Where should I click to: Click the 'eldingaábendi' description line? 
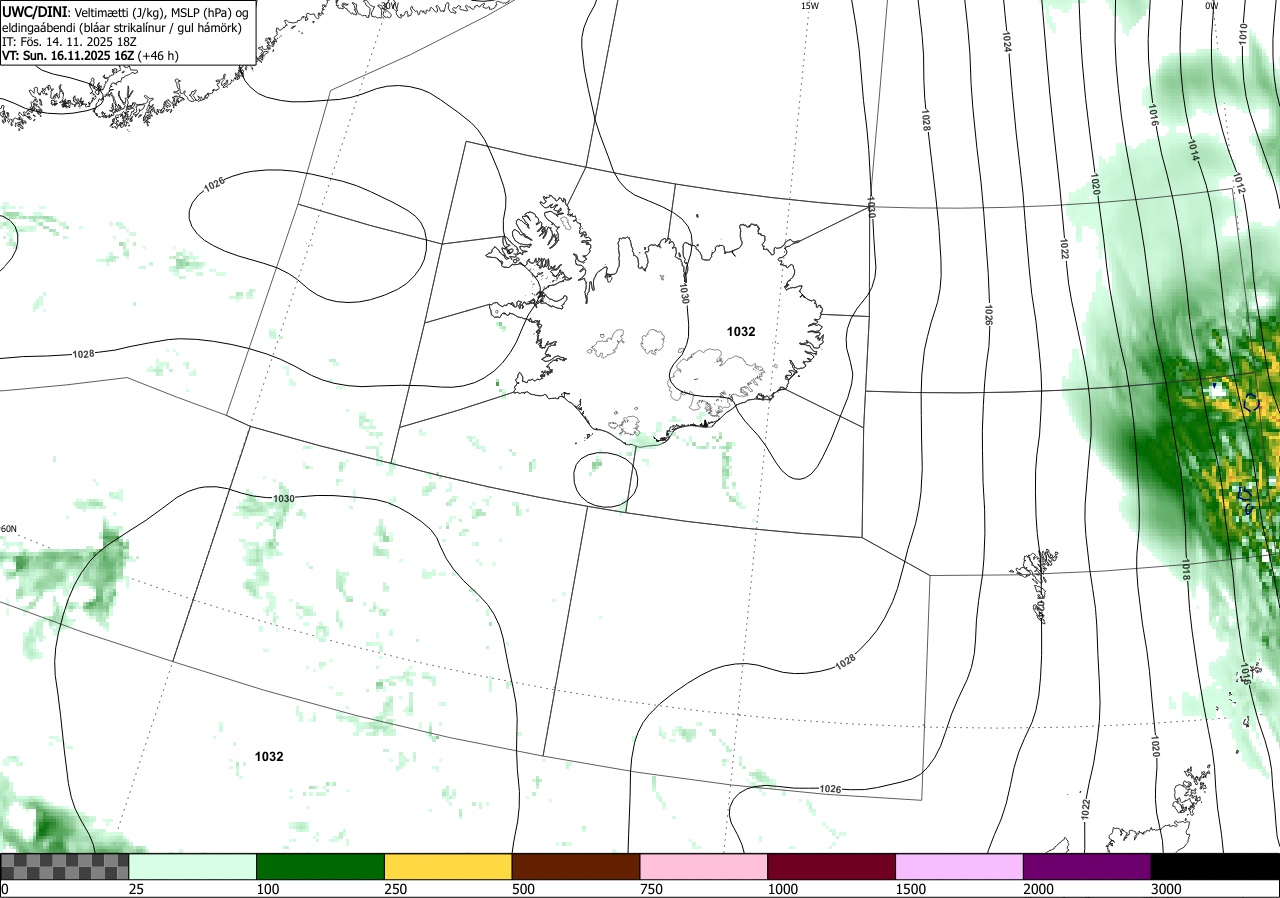pos(121,27)
